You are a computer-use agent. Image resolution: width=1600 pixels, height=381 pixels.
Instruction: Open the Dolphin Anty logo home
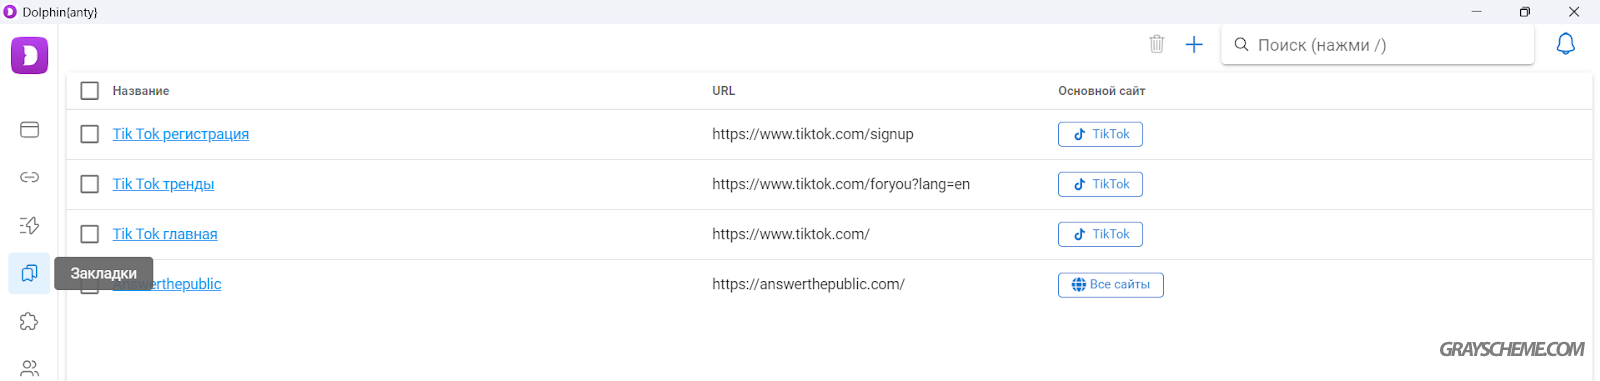30,55
